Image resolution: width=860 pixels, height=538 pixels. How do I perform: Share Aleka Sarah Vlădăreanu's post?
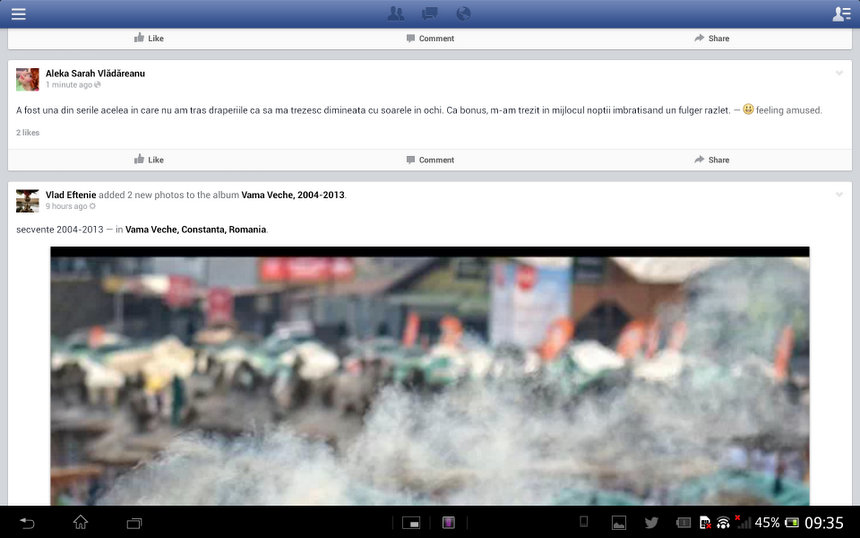pyautogui.click(x=711, y=160)
